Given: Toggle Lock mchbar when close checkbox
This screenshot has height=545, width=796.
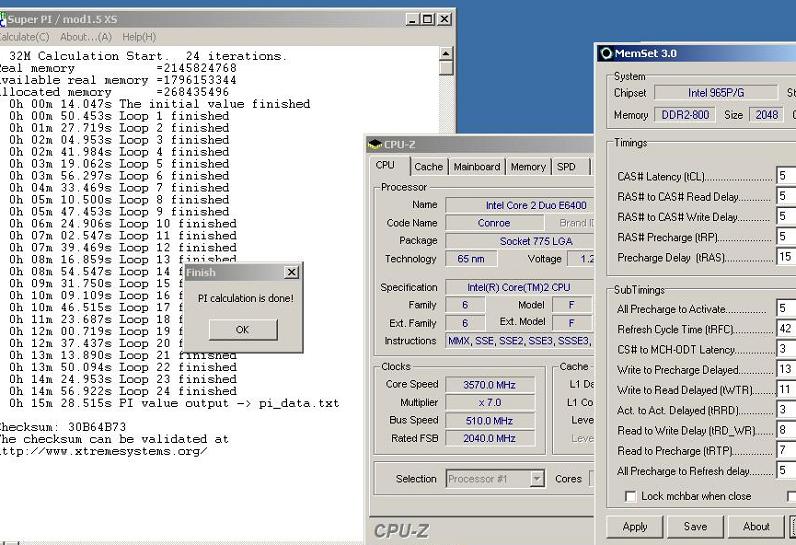Looking at the screenshot, I should click(631, 496).
